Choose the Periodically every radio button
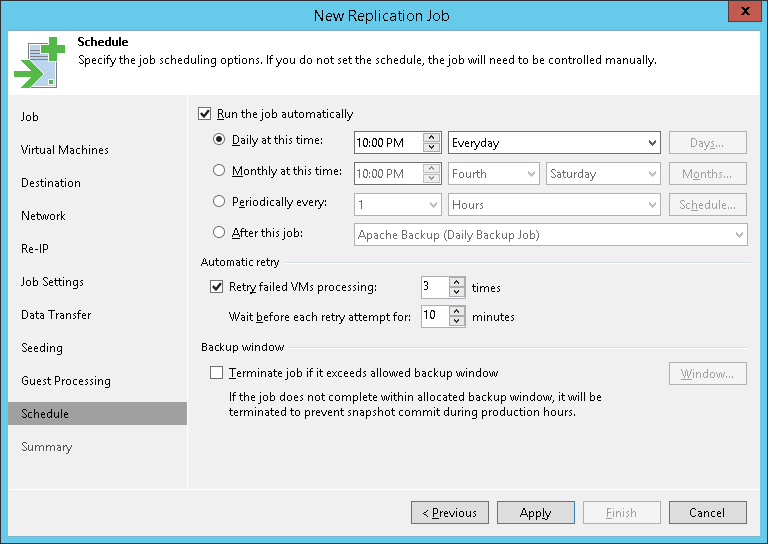This screenshot has width=768, height=544. 220,202
